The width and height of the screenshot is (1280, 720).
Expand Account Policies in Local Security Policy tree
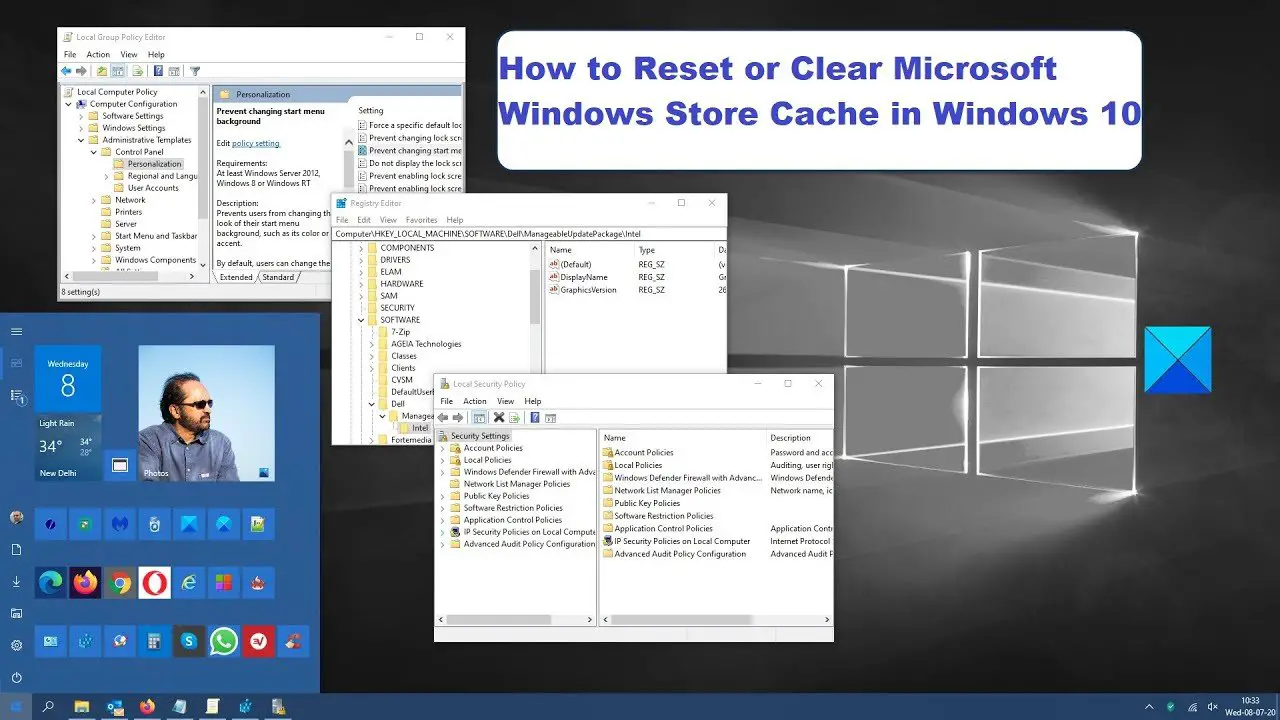pyautogui.click(x=442, y=448)
